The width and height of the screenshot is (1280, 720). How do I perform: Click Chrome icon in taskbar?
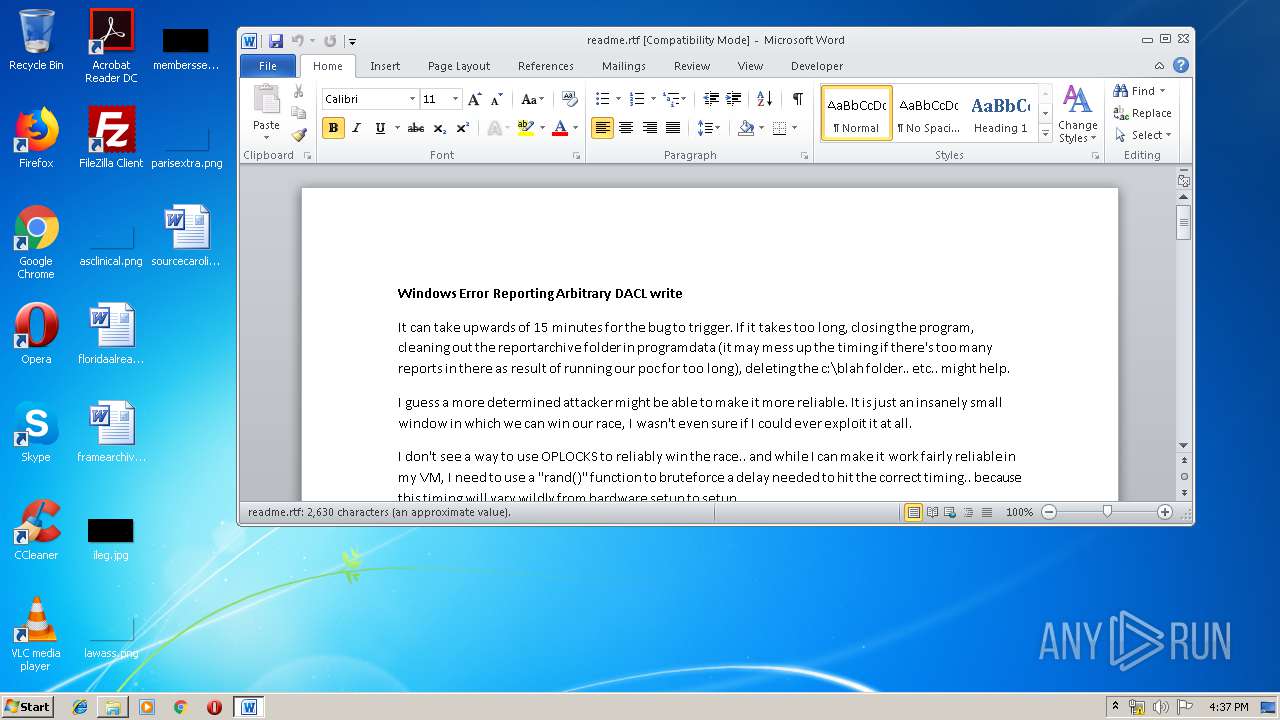[x=180, y=707]
